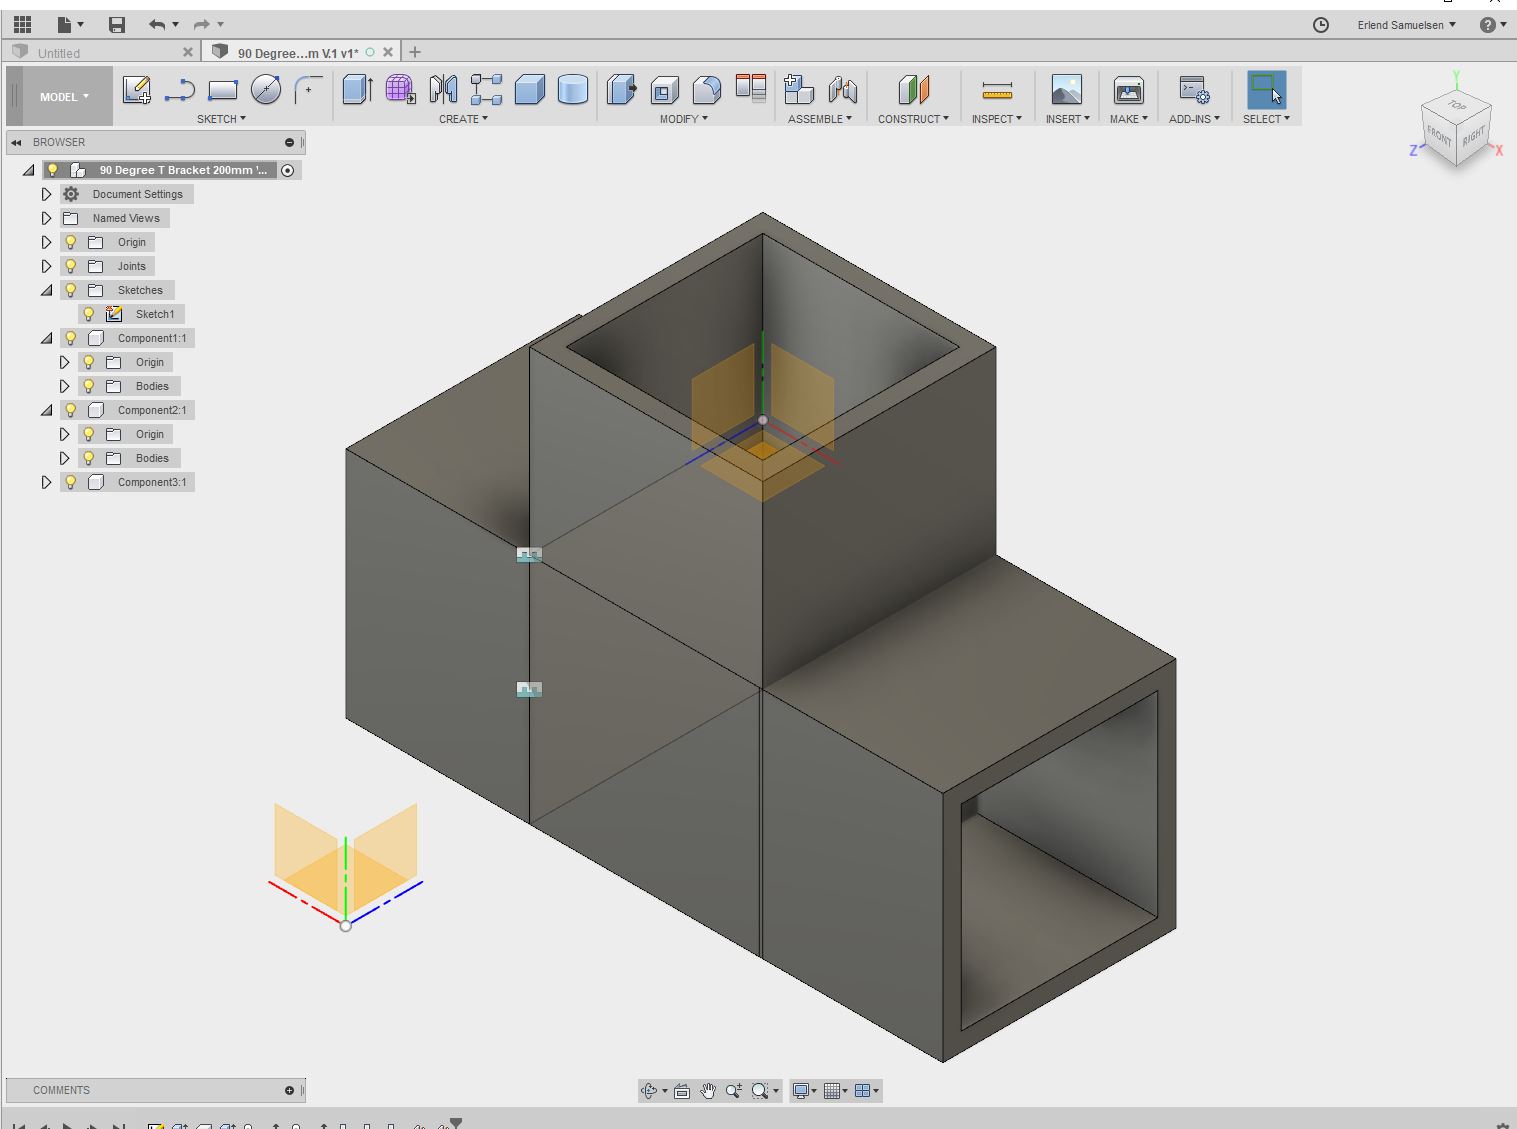The height and width of the screenshot is (1129, 1517).
Task: Select the Rectangular Pattern tool
Action: pyautogui.click(x=486, y=90)
